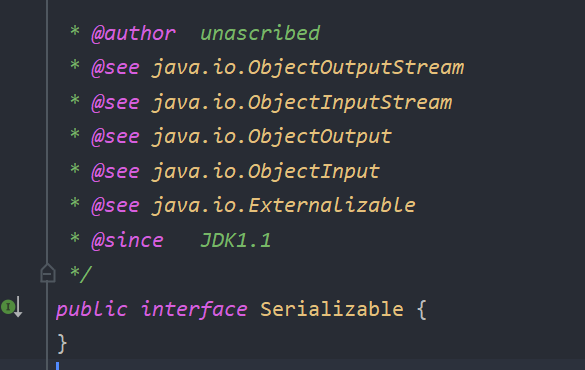Click the @since Javadoc tag
Image resolution: width=585 pixels, height=370 pixels.
128,240
